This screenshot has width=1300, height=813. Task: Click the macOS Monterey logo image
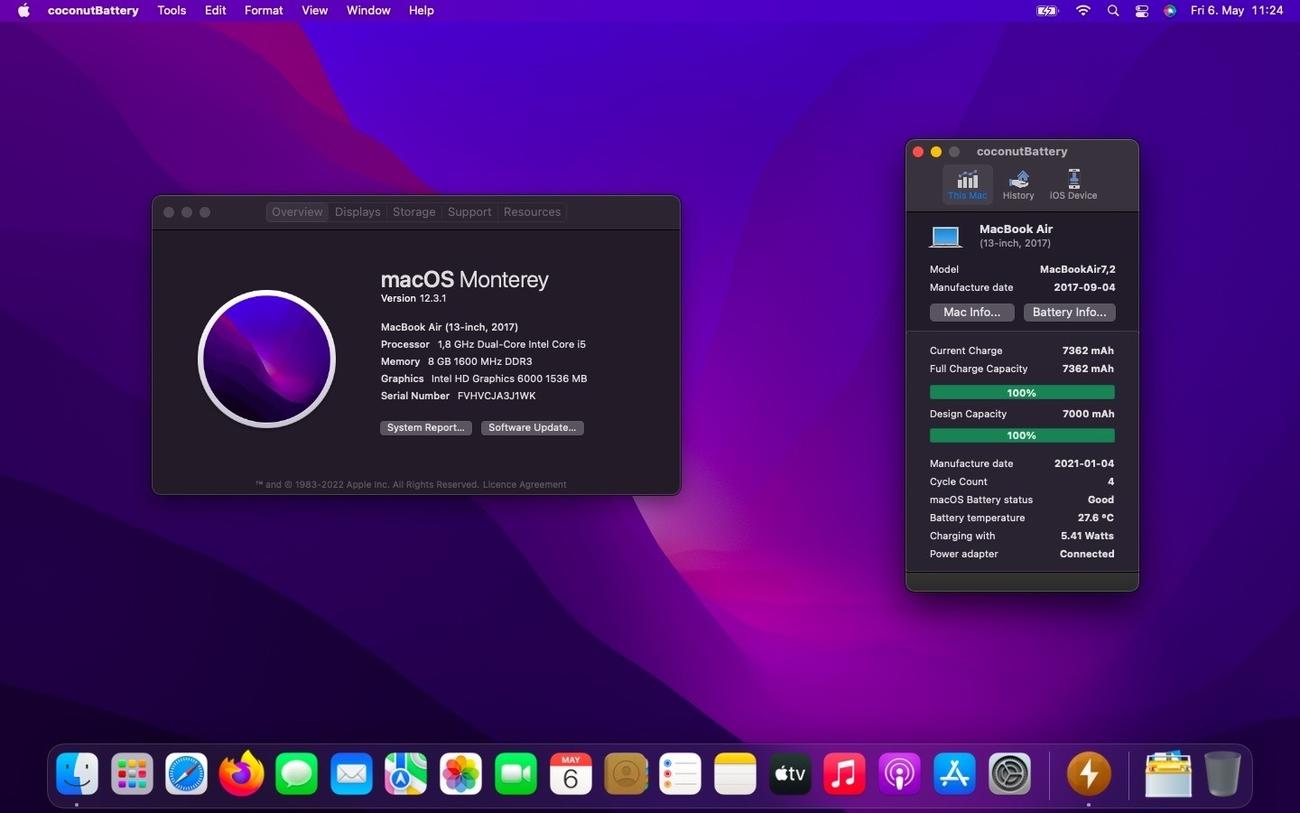[x=266, y=359]
